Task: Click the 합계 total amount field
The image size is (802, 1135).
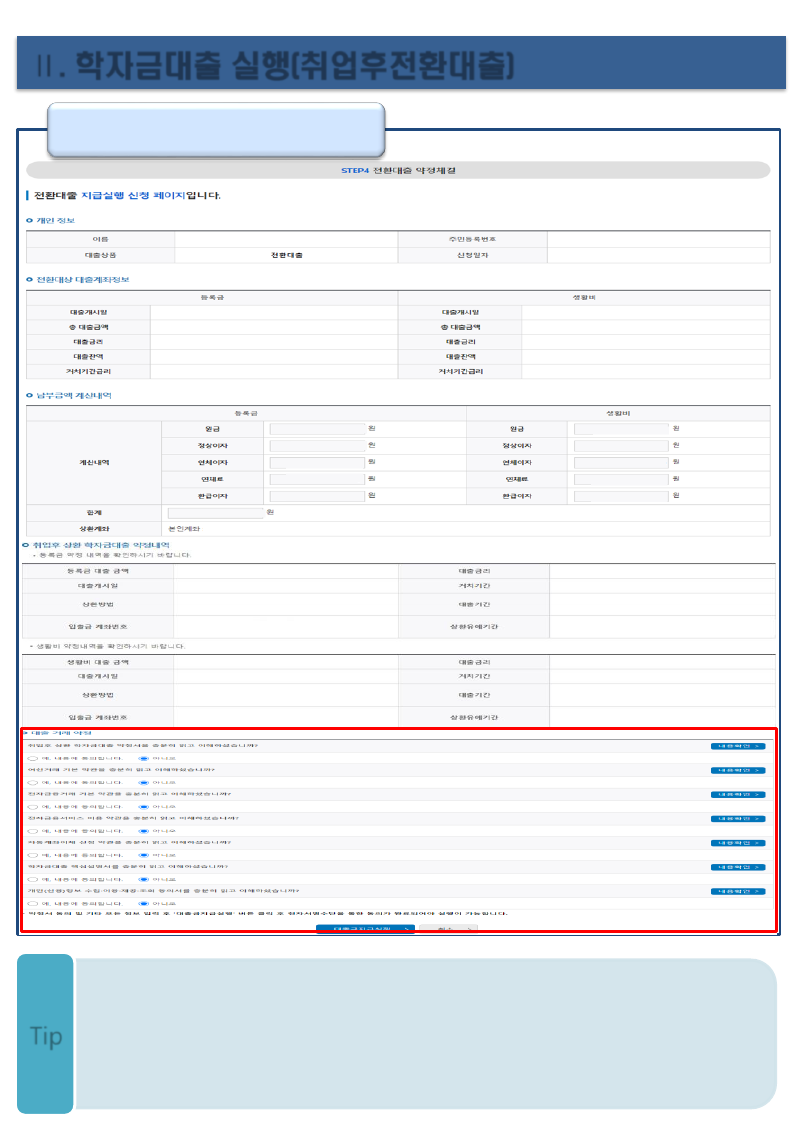Action: (215, 513)
